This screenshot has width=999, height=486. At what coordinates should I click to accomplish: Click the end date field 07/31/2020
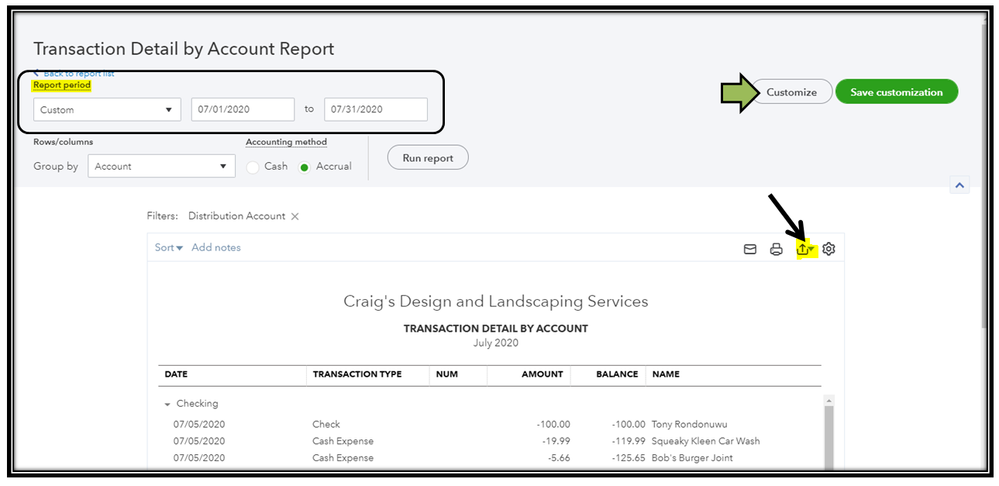point(376,110)
